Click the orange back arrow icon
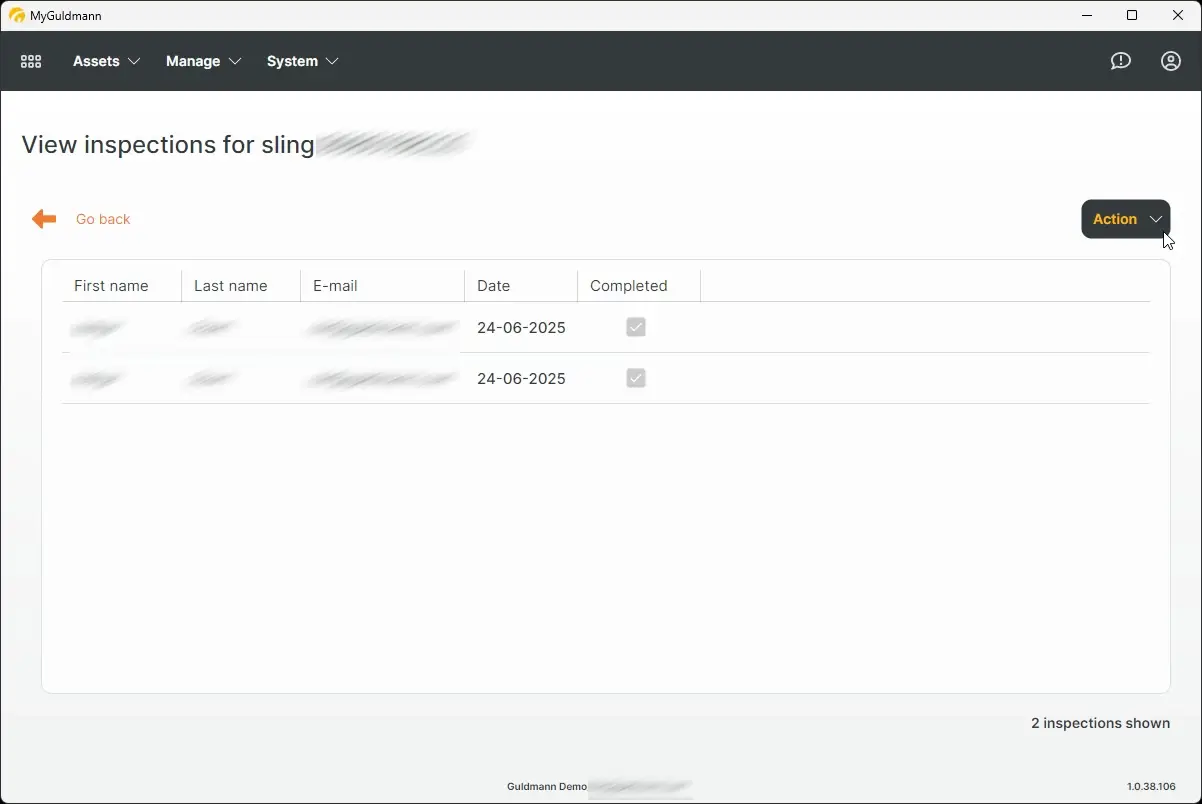 43,218
